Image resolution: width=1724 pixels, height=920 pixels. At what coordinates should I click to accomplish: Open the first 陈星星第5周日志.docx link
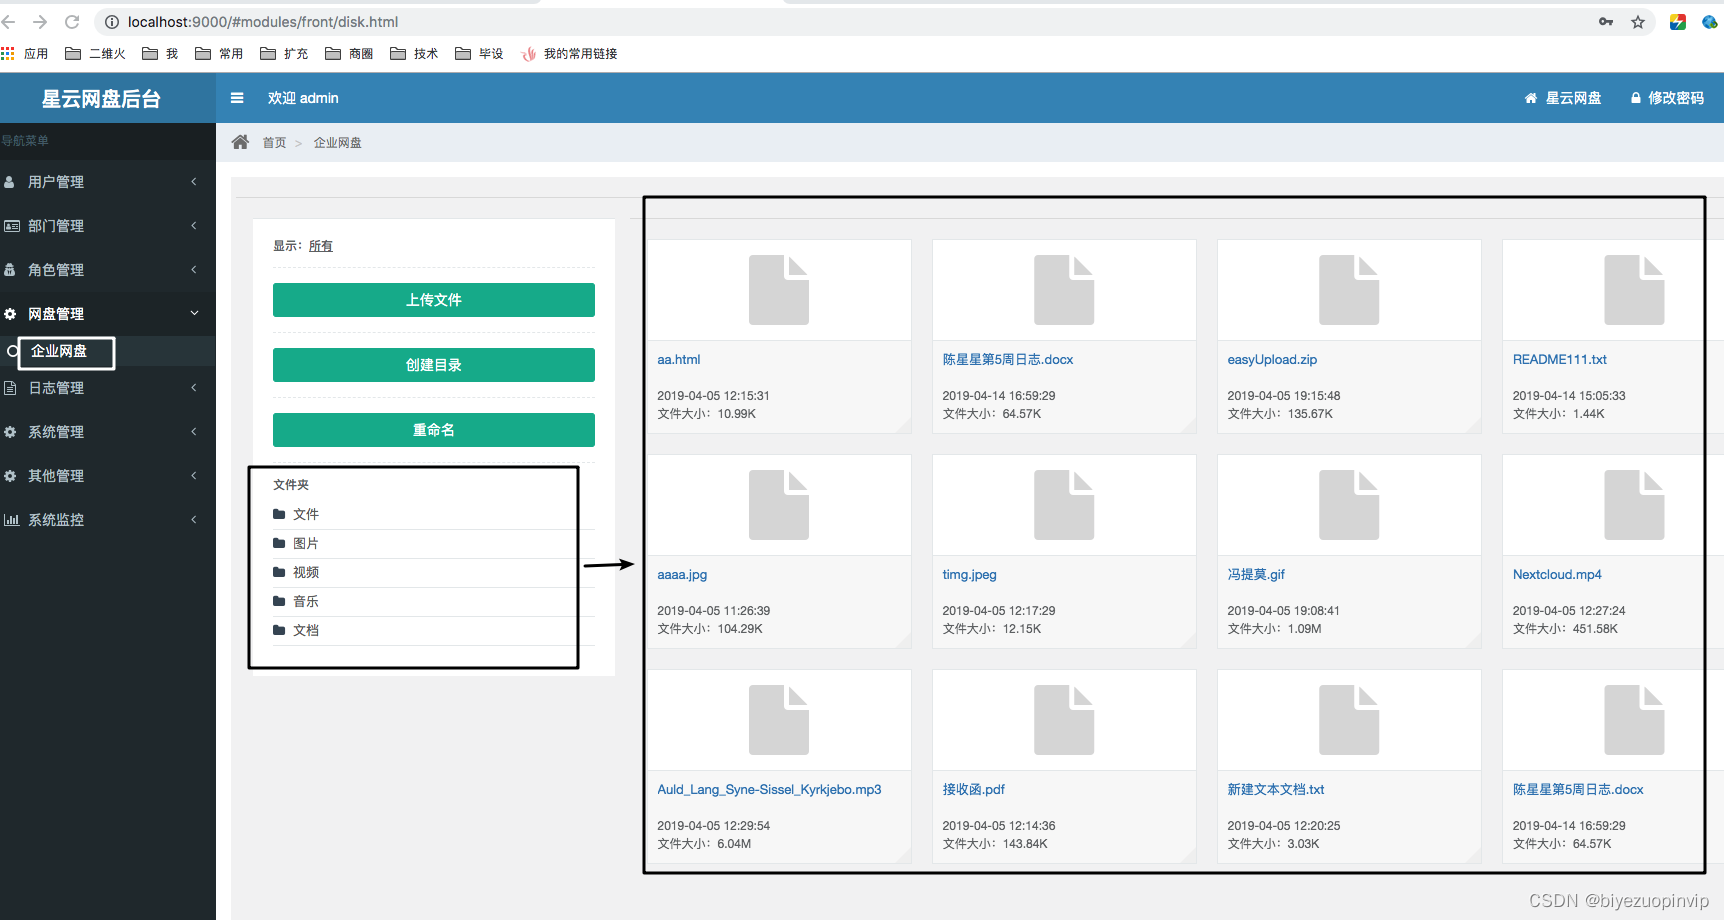[1008, 360]
